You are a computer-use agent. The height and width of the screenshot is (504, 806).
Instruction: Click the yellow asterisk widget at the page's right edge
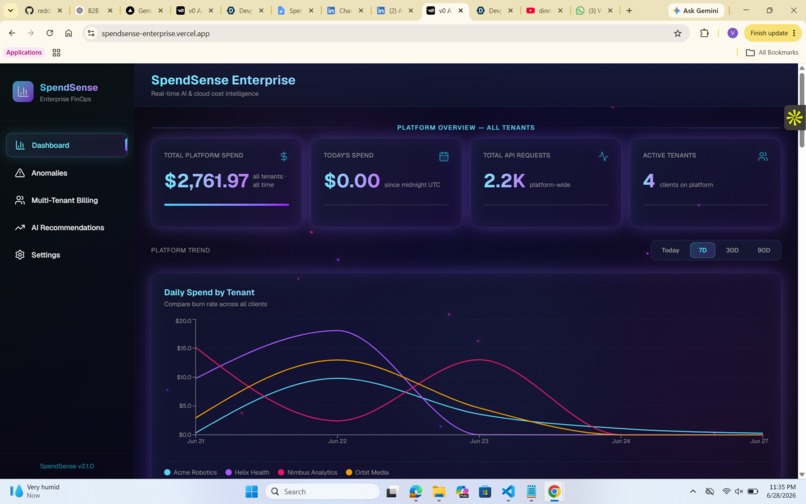click(x=794, y=117)
